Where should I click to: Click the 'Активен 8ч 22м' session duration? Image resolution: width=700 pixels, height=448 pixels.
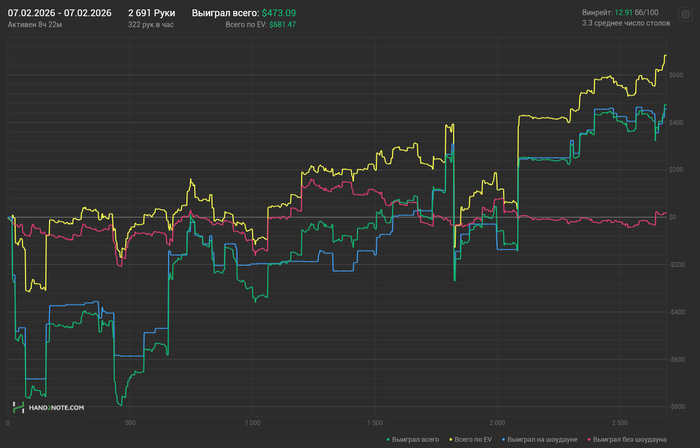pos(35,25)
